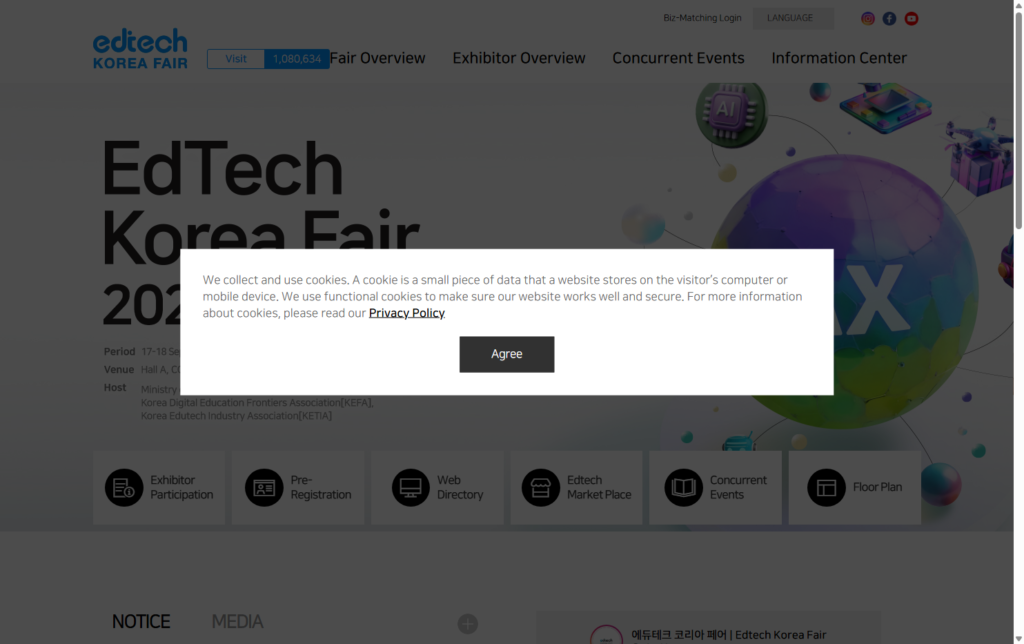Viewport: 1024px width, 644px height.
Task: Open the Privacy Policy link
Action: [407, 313]
